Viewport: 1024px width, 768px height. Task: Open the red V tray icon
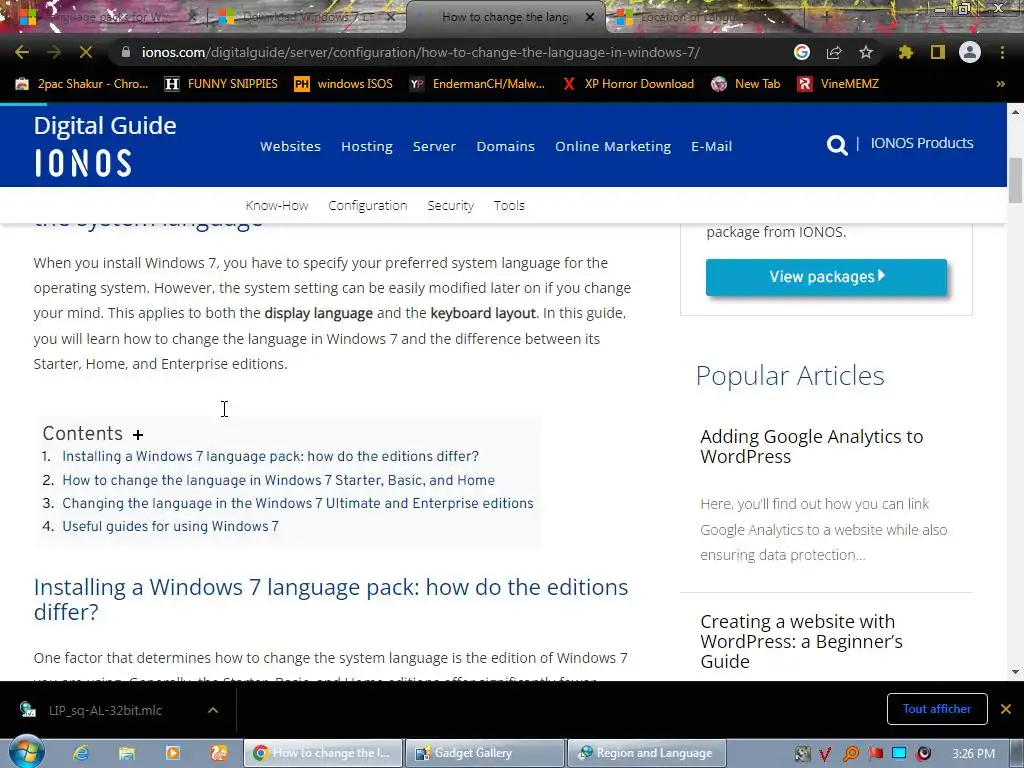point(825,754)
